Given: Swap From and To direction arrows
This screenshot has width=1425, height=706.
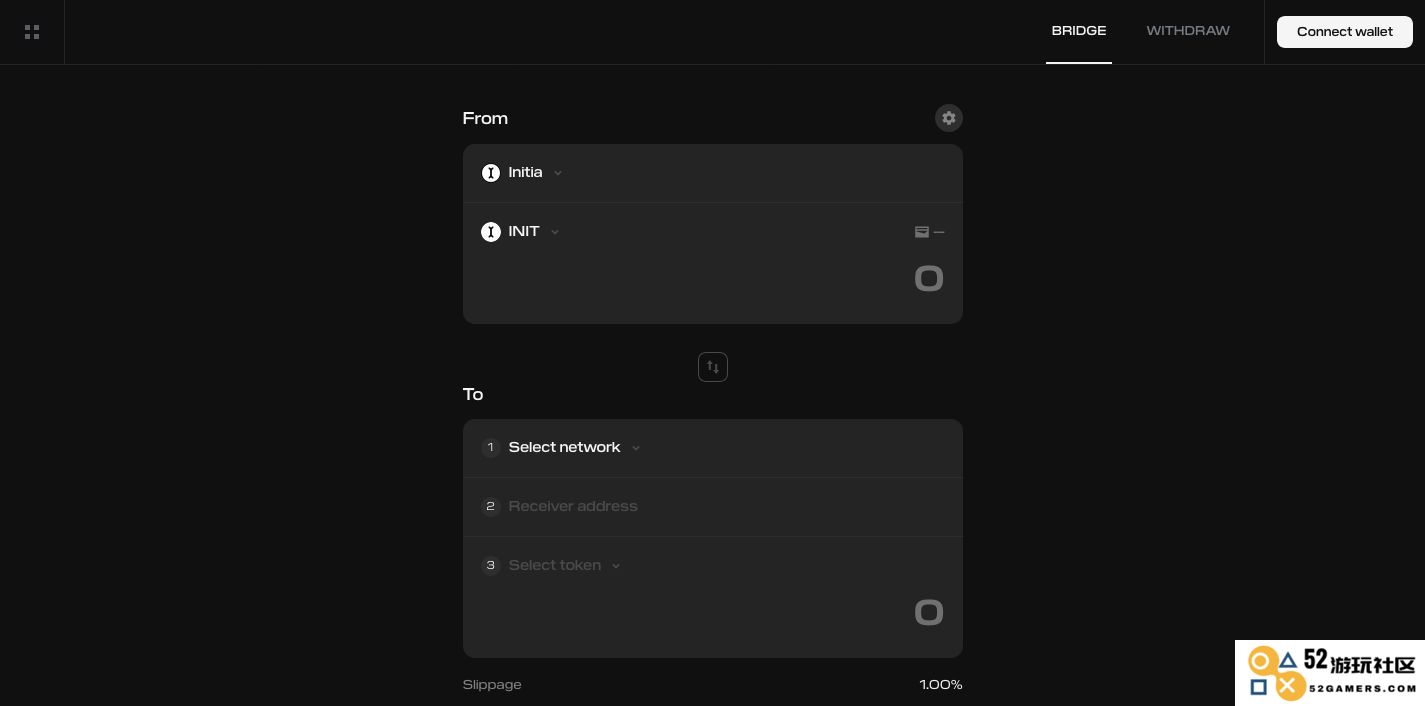Looking at the screenshot, I should (713, 367).
